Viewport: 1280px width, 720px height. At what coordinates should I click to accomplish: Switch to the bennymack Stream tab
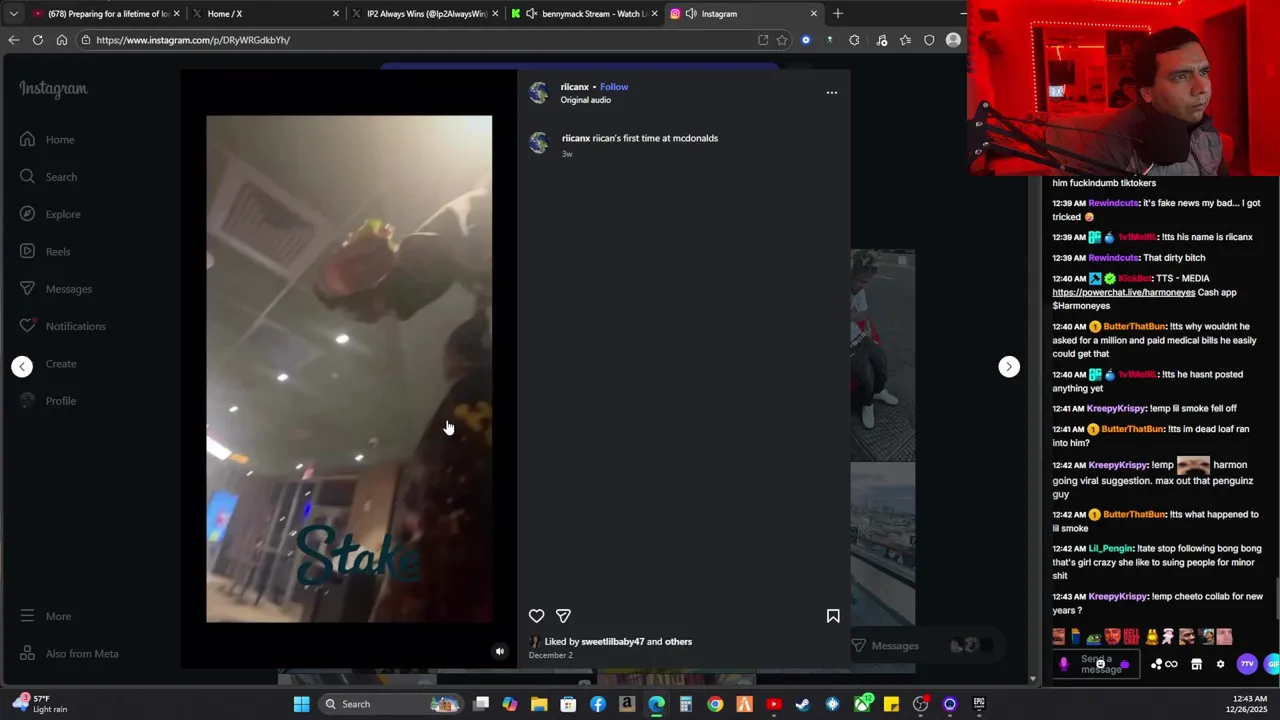coord(584,14)
